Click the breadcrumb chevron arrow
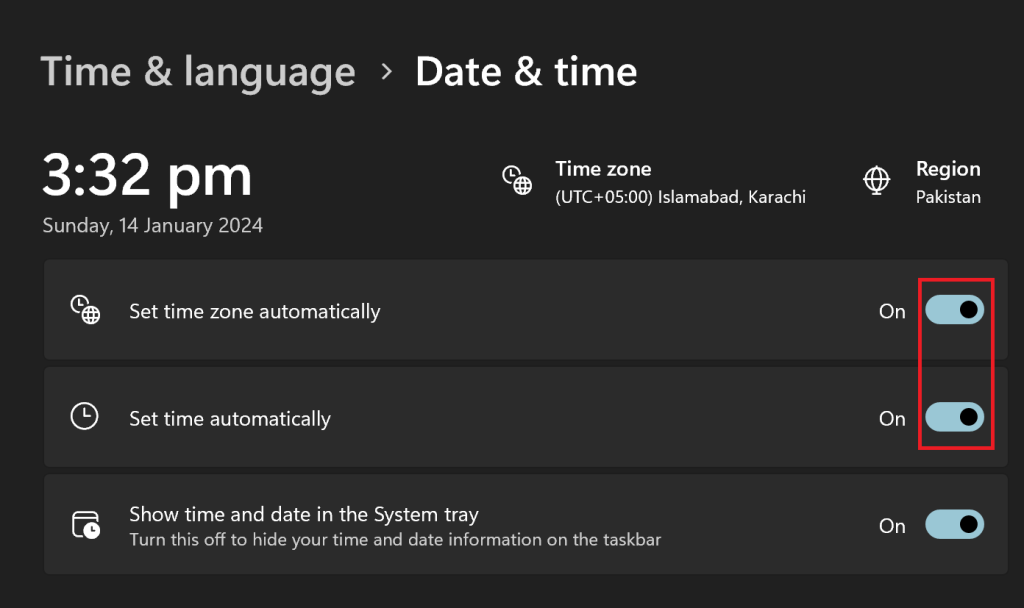This screenshot has width=1024, height=608. pos(386,72)
